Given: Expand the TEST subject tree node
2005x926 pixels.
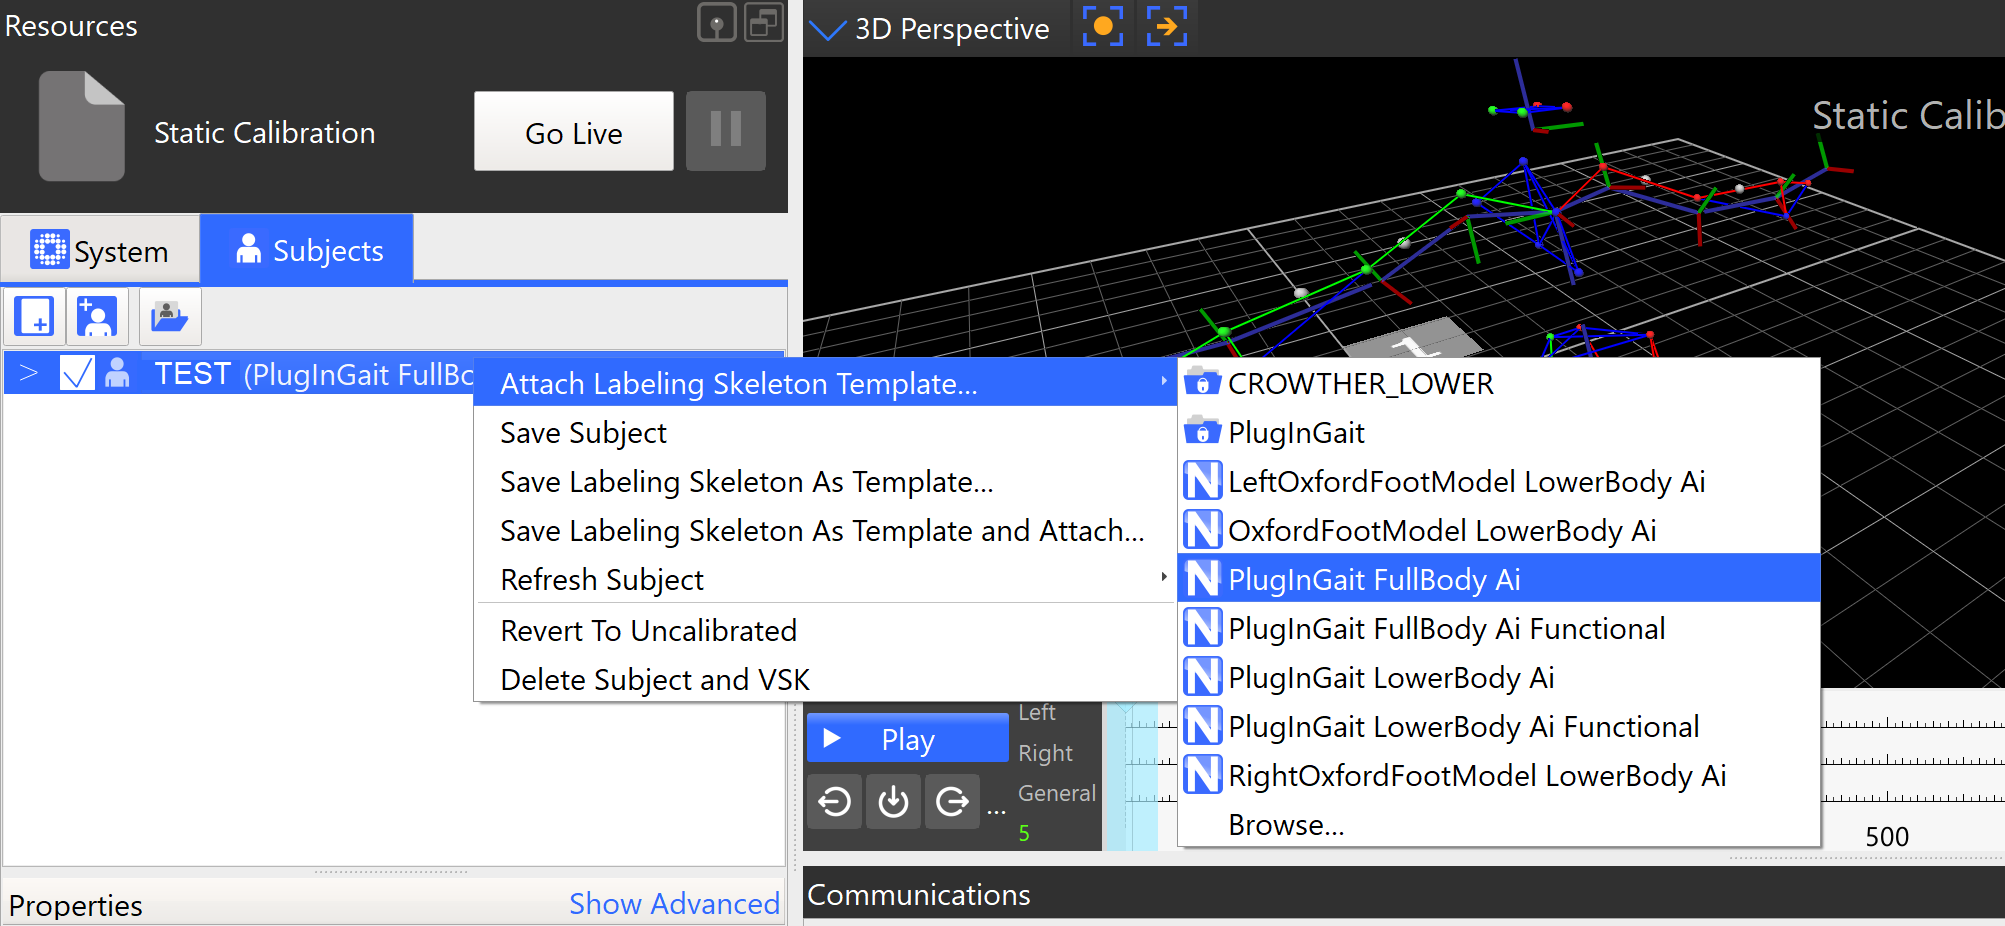Looking at the screenshot, I should click(29, 374).
